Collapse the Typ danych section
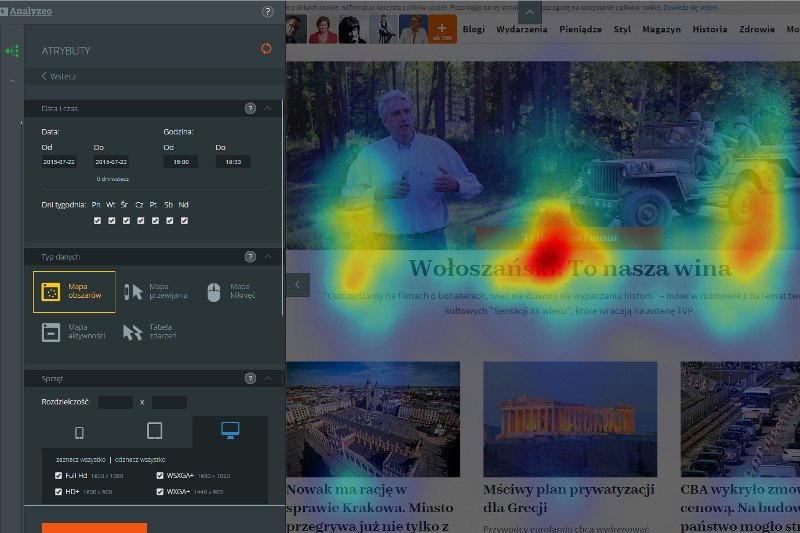 pos(268,257)
